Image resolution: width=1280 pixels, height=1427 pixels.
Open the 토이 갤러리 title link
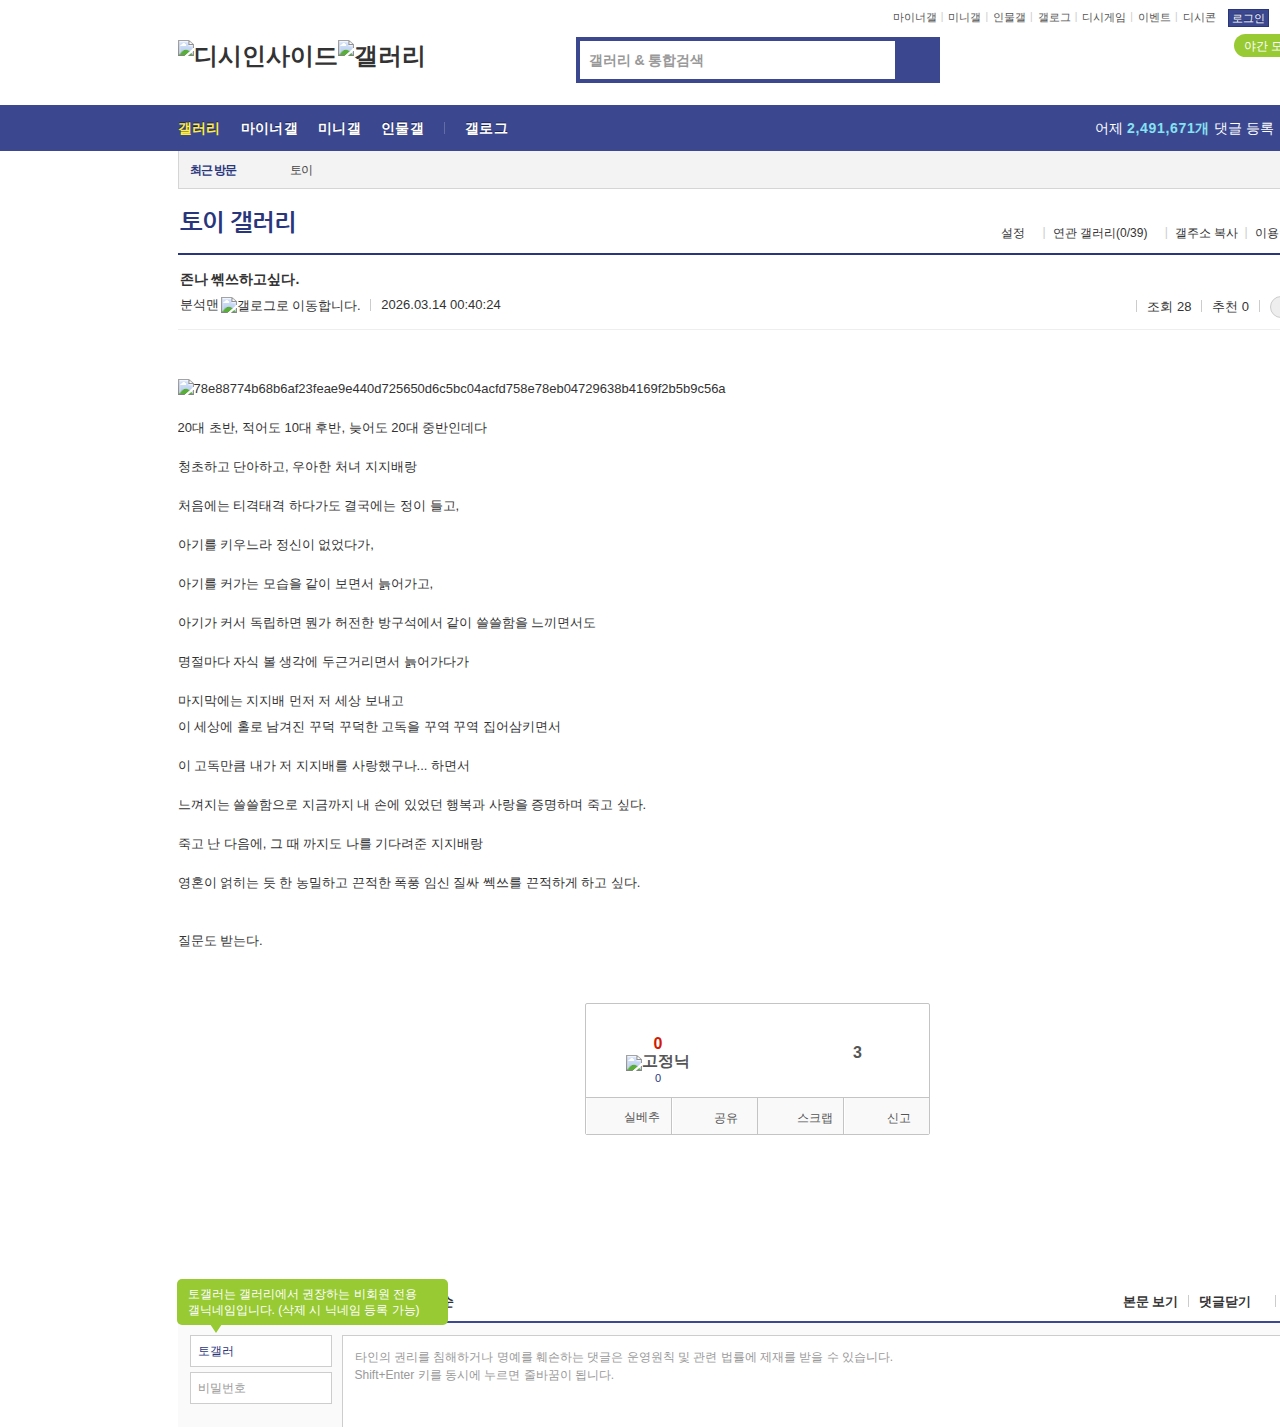pyautogui.click(x=238, y=221)
